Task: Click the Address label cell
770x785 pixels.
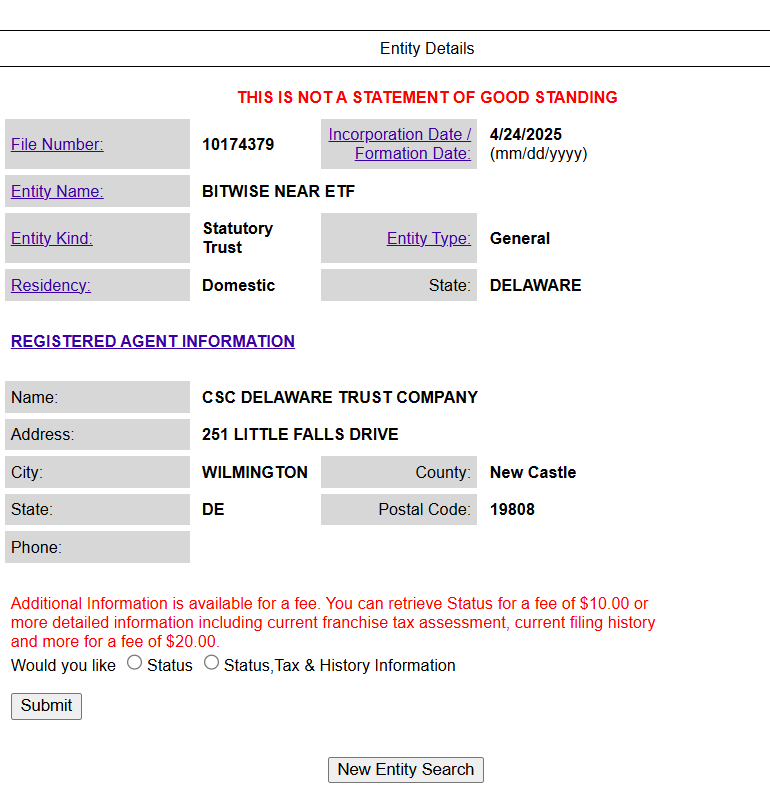Action: [98, 435]
